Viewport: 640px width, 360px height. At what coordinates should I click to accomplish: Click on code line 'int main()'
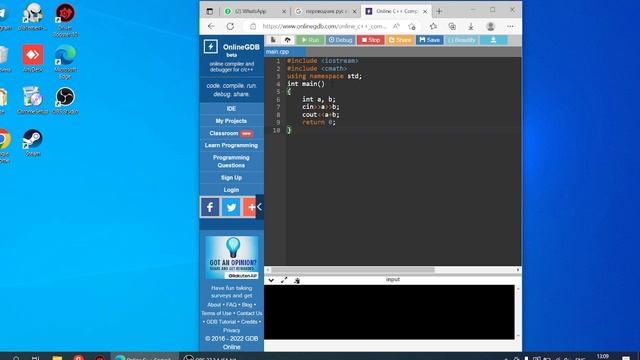[x=306, y=84]
